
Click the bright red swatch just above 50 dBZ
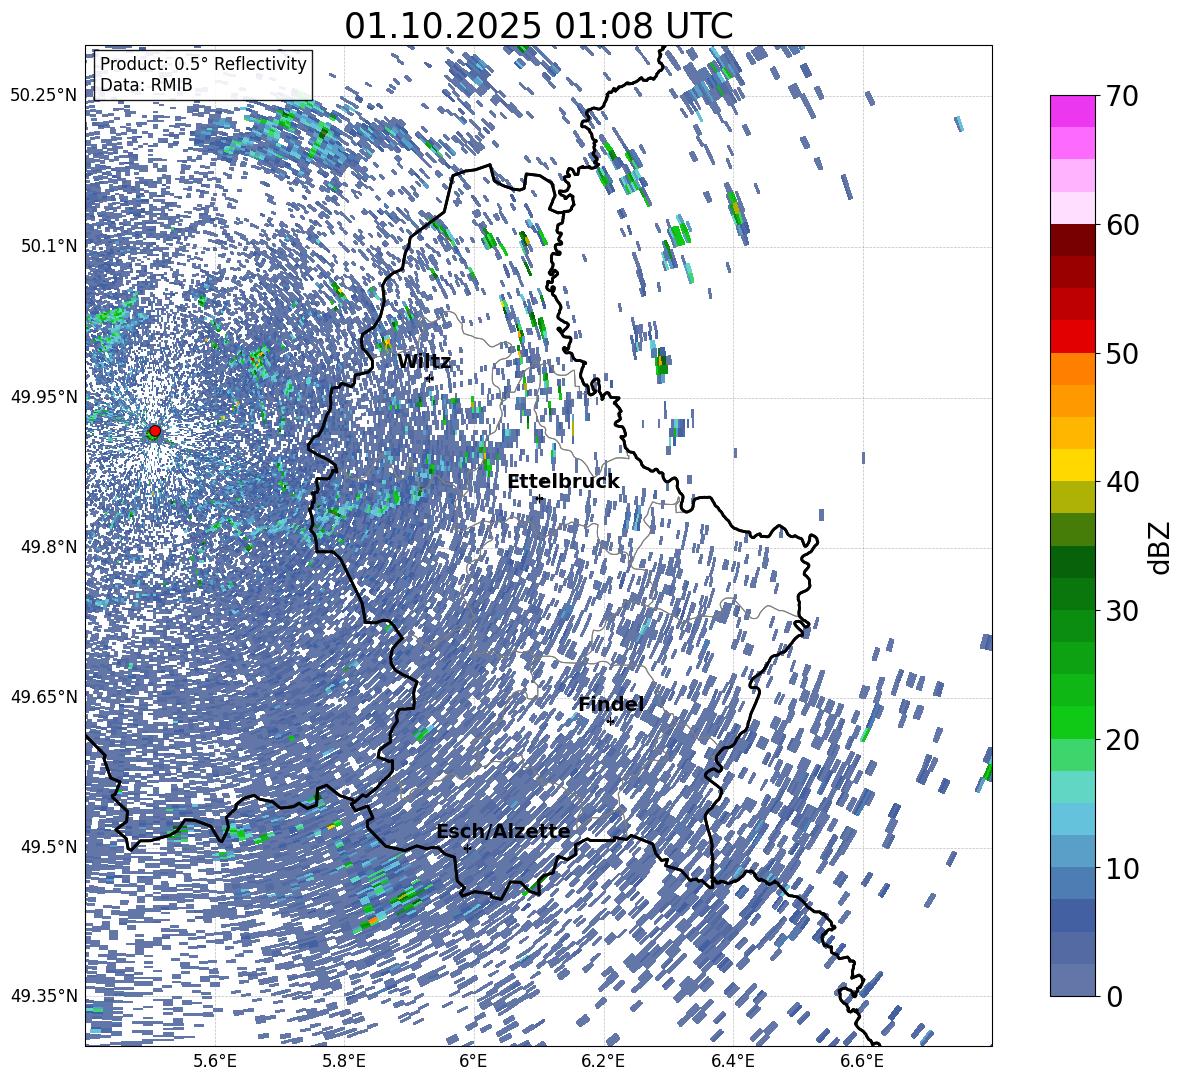pyautogui.click(x=1072, y=337)
